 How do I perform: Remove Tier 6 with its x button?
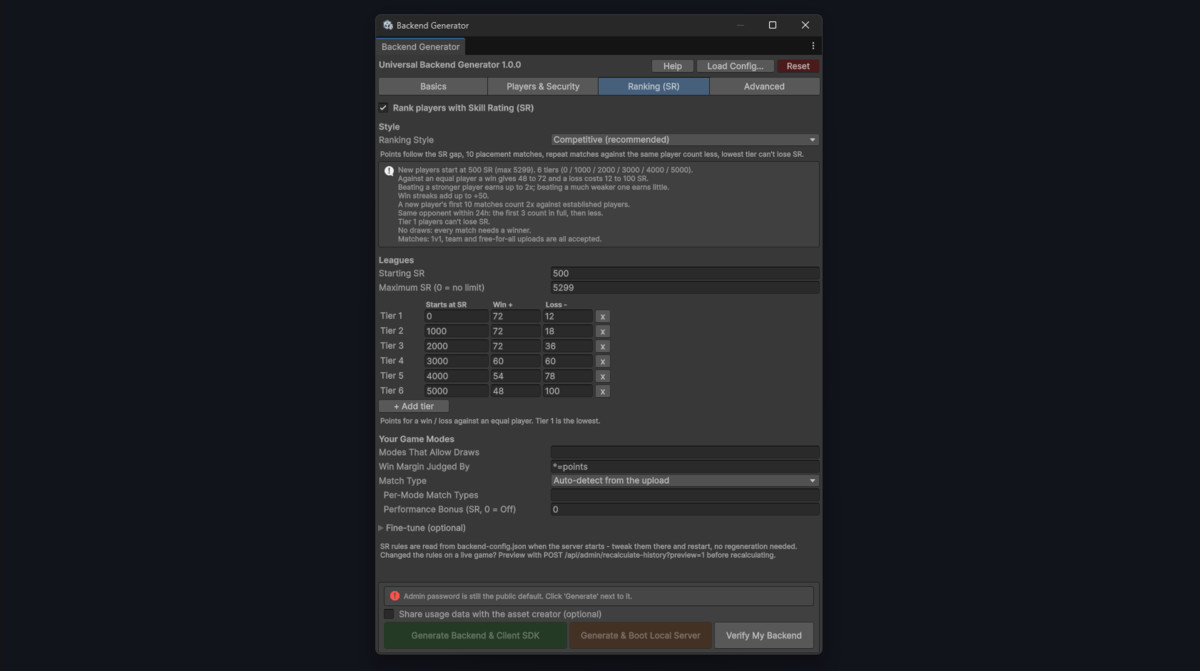pyautogui.click(x=603, y=391)
